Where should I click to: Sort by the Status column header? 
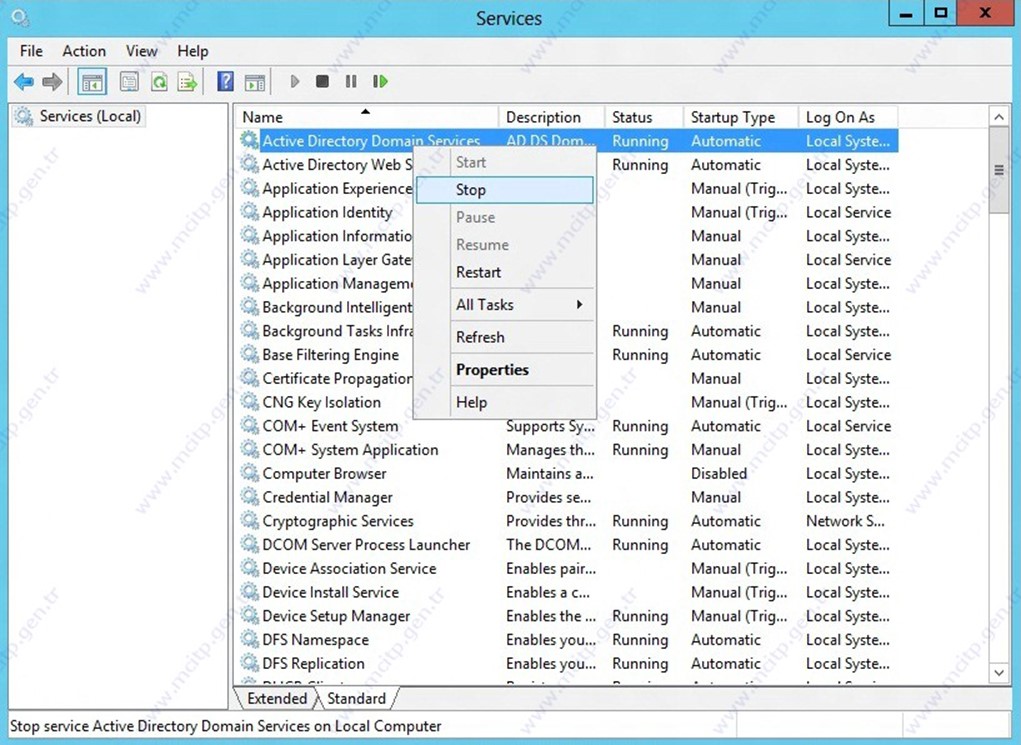(644, 117)
